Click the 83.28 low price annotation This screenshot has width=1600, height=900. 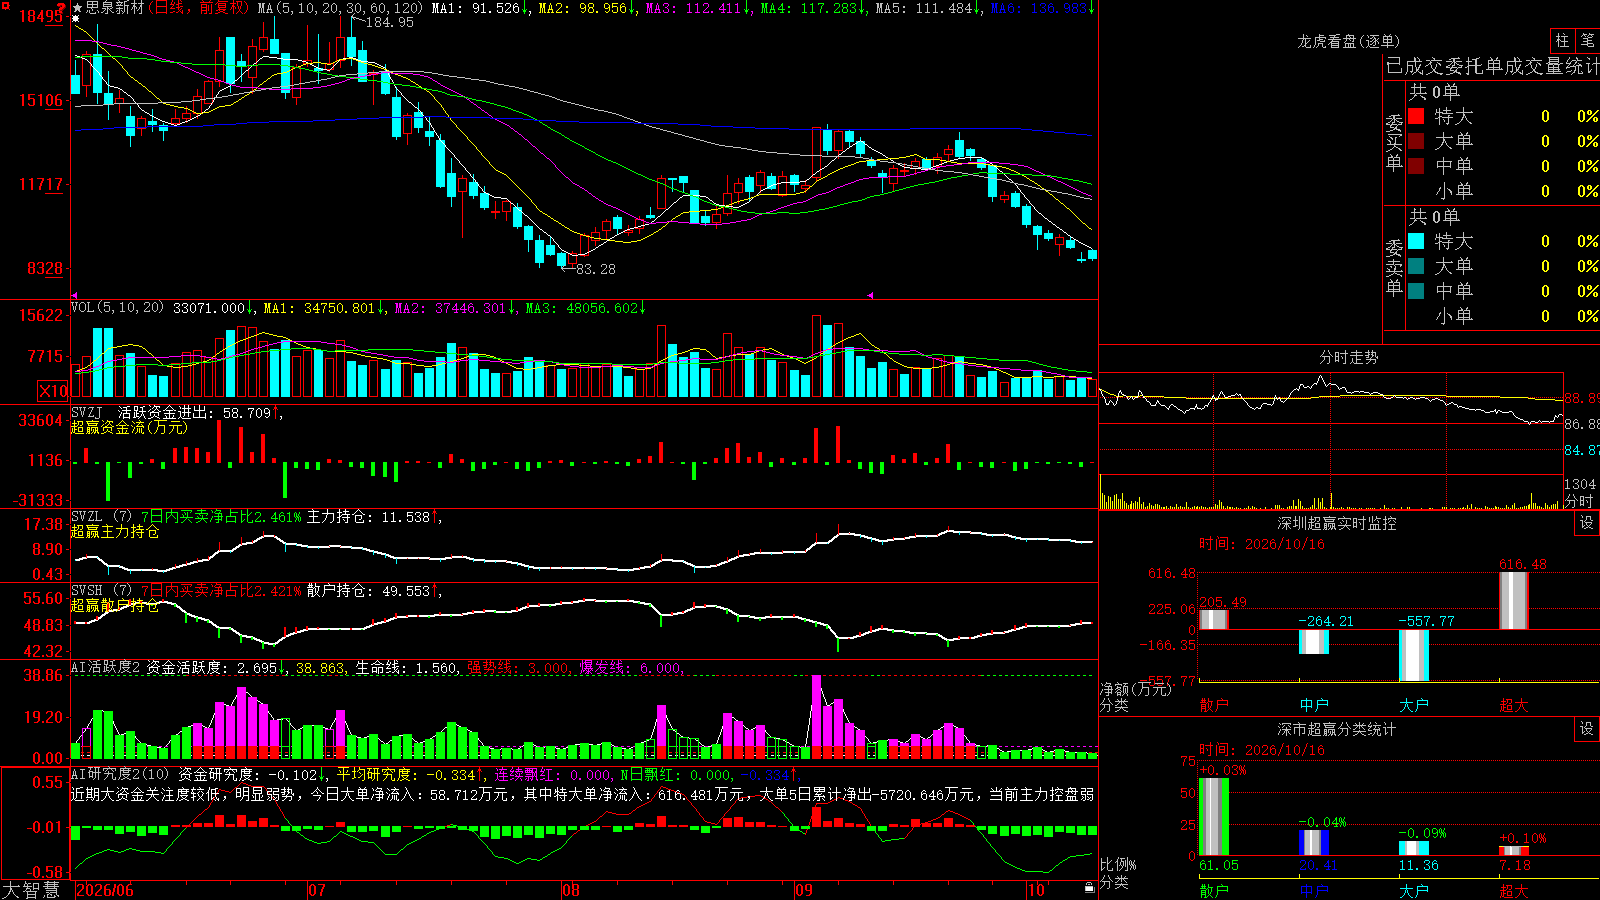click(x=596, y=269)
